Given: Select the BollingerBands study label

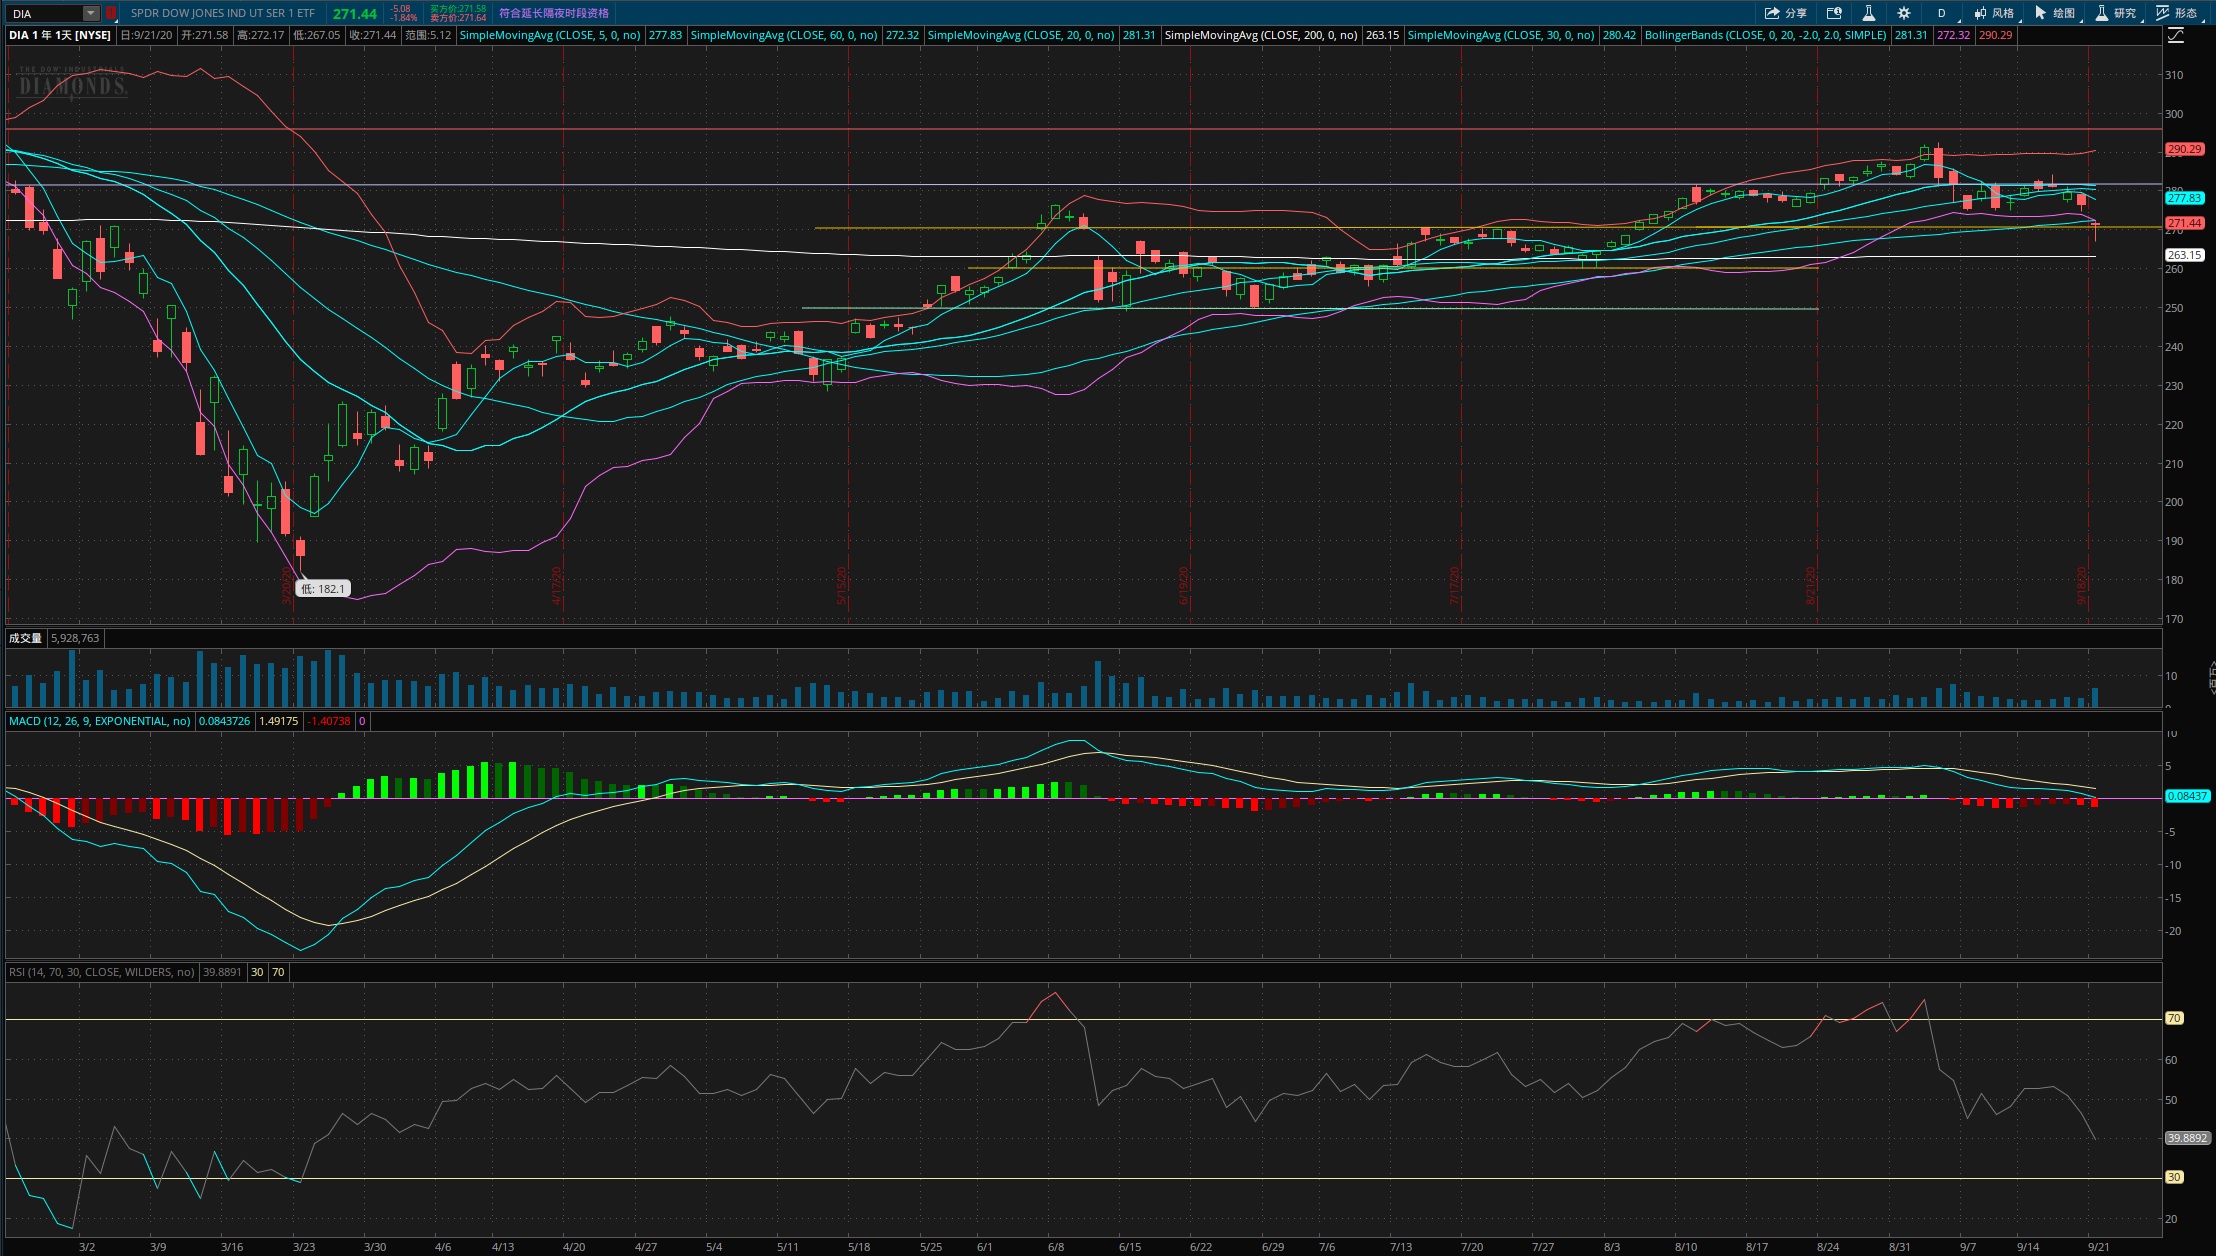Looking at the screenshot, I should (1766, 35).
